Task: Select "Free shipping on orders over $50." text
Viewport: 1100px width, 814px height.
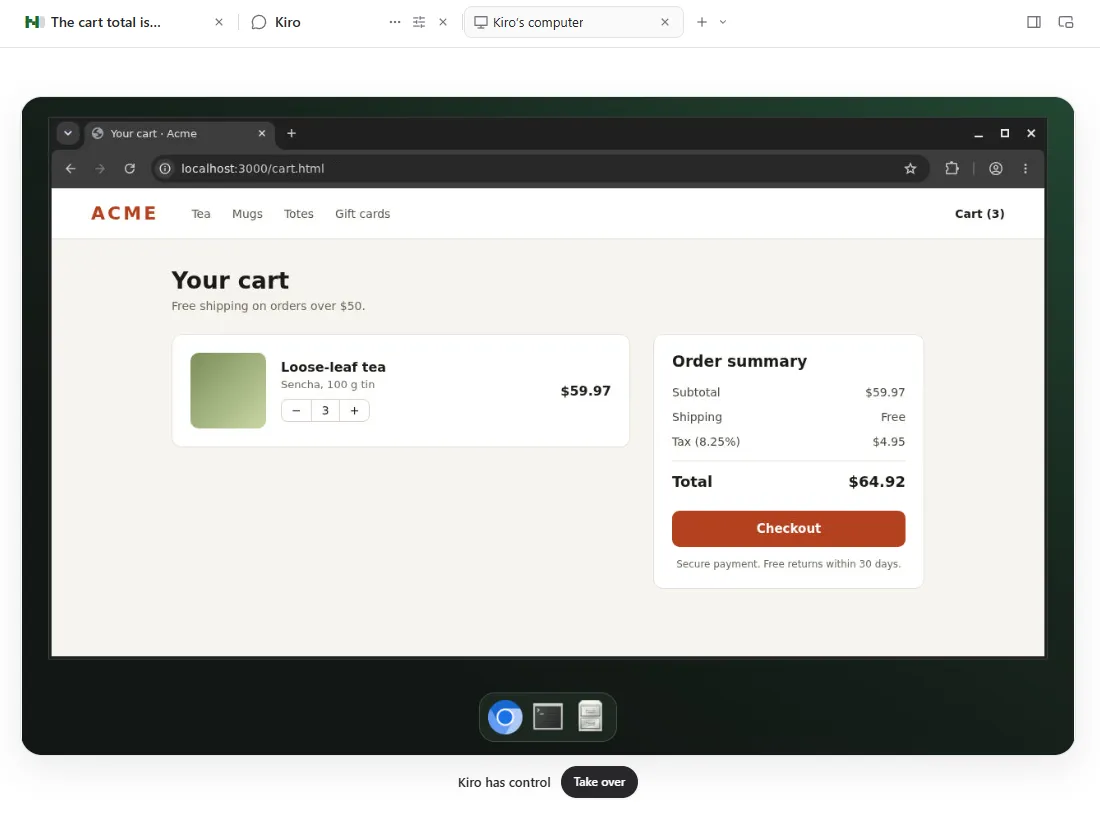Action: click(268, 306)
